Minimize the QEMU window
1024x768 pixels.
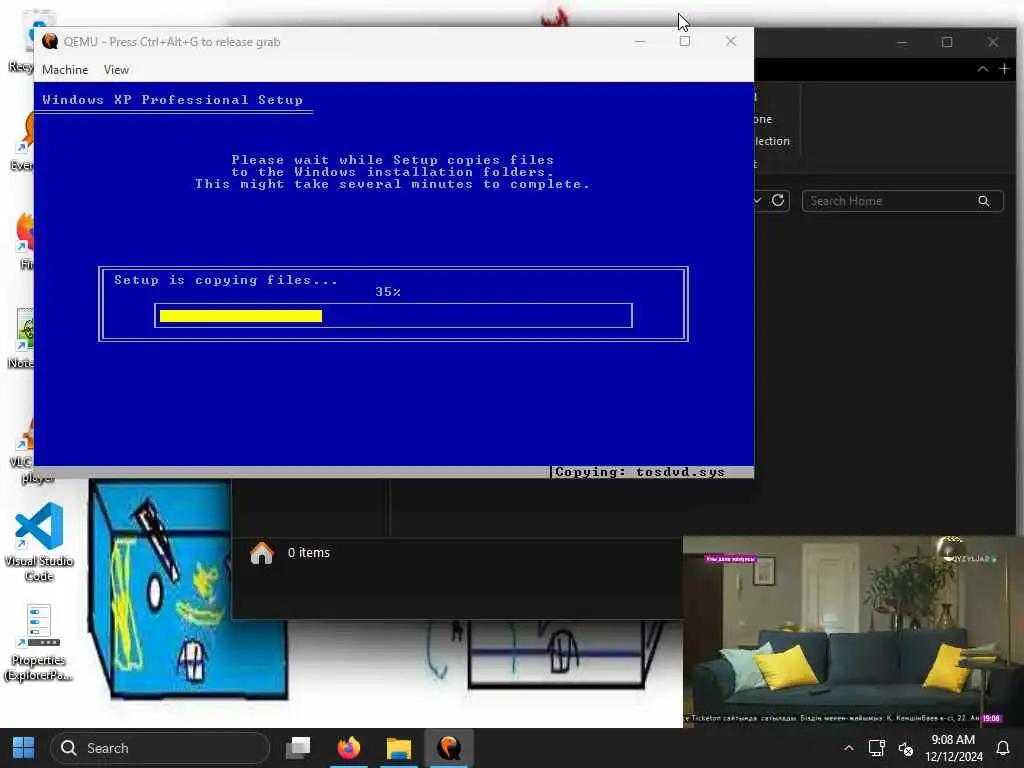(639, 41)
